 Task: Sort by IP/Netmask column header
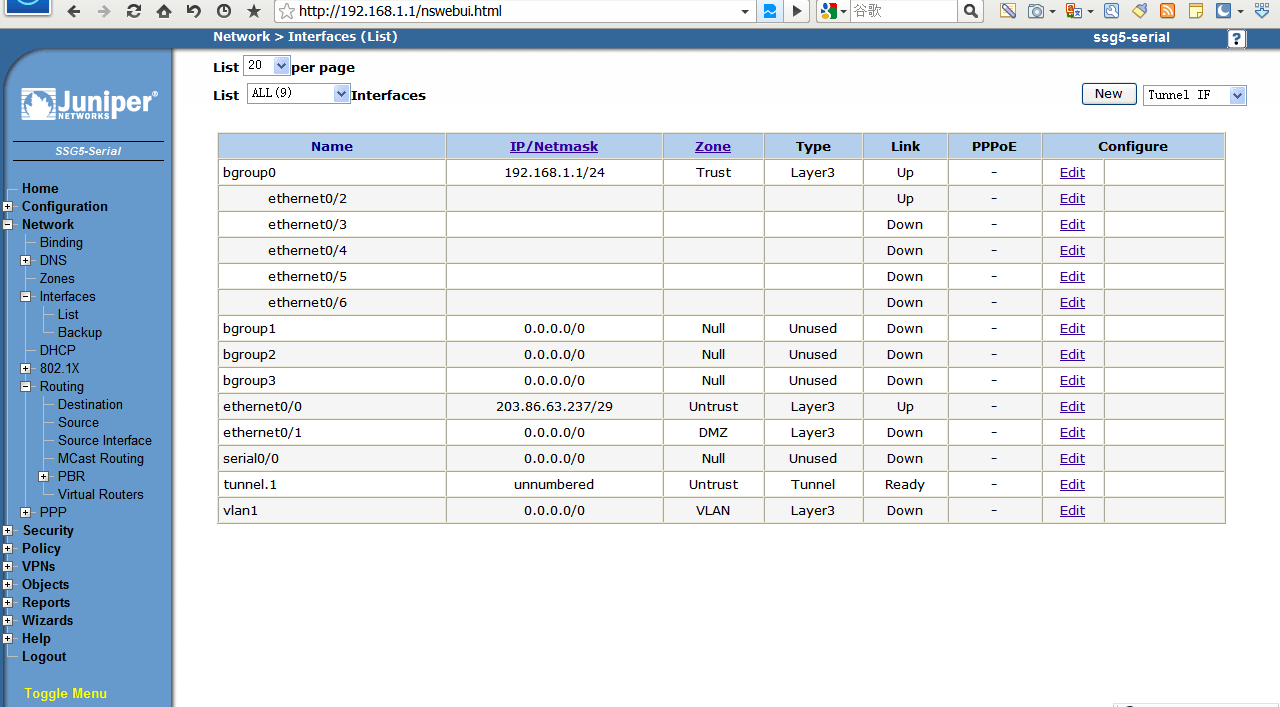pos(554,147)
